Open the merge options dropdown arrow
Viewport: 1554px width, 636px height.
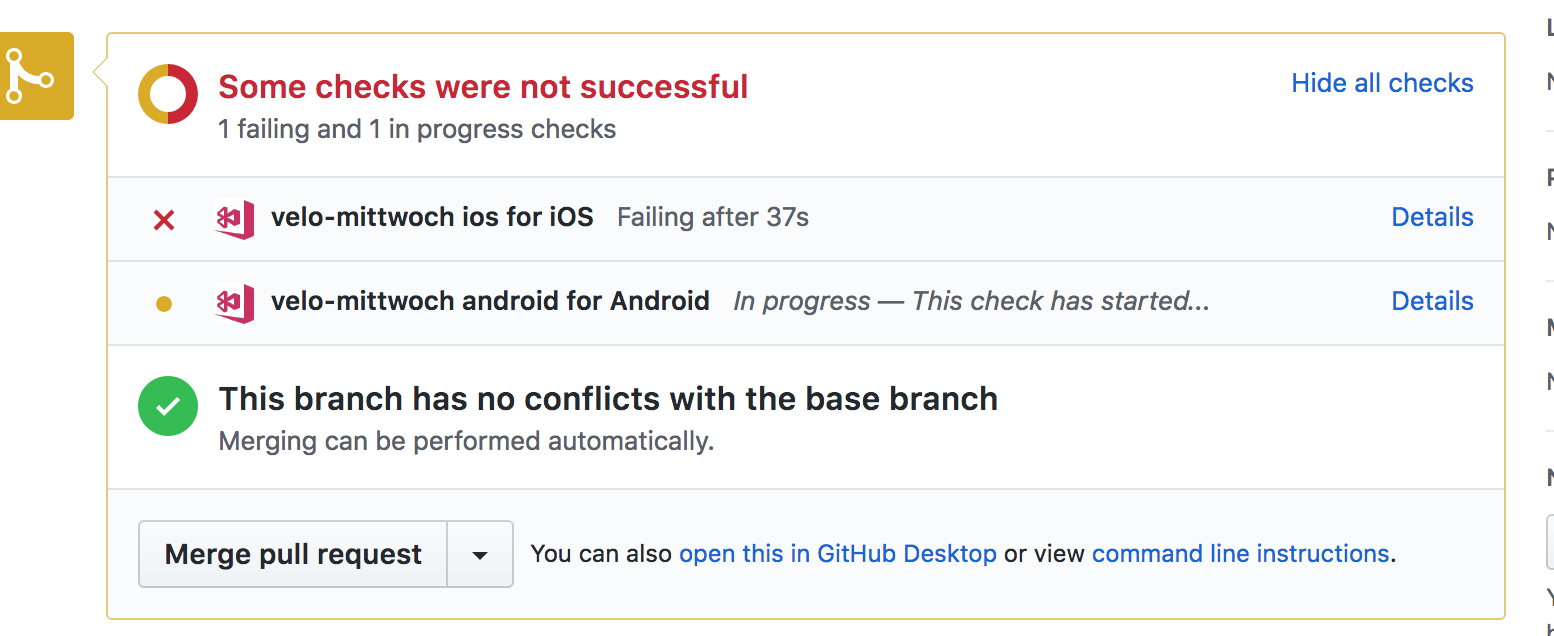click(479, 553)
